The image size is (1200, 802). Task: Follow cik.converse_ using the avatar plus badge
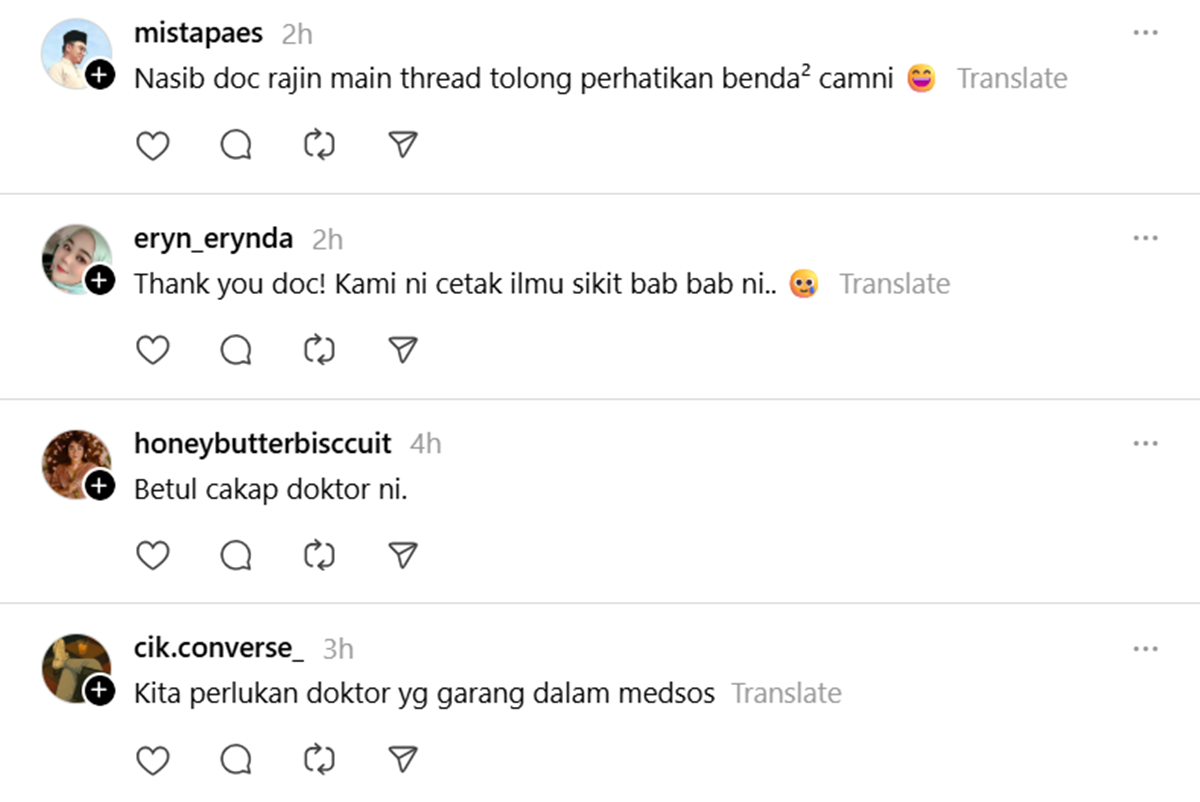pos(99,690)
